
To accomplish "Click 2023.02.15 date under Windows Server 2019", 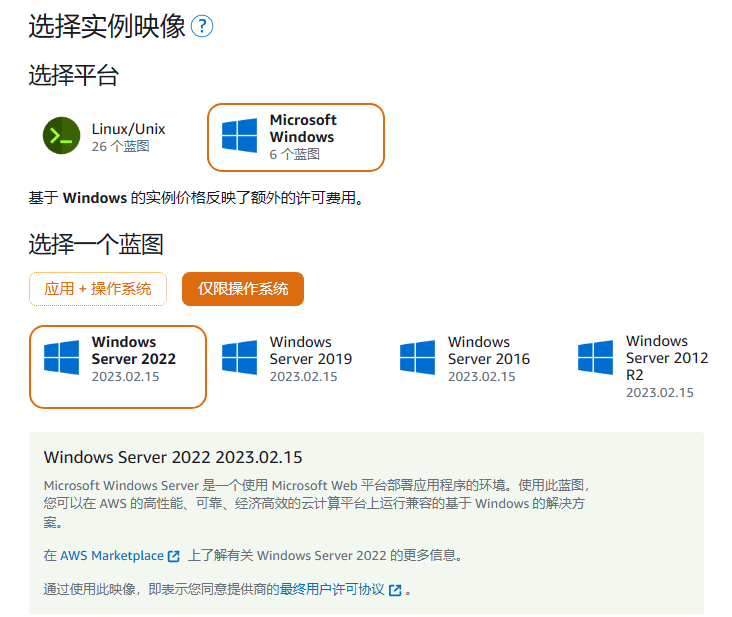I will click(303, 377).
